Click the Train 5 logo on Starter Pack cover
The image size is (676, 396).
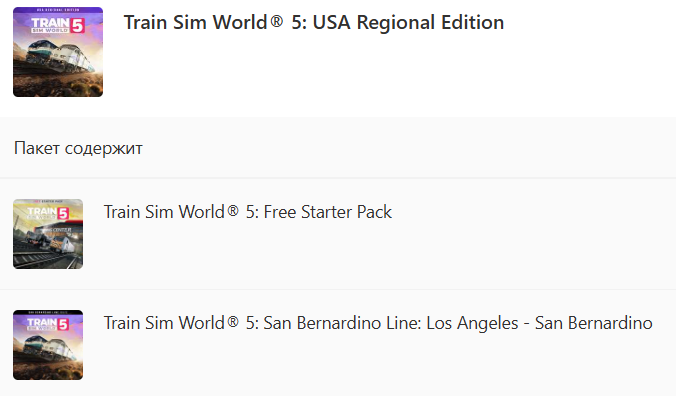[x=48, y=213]
